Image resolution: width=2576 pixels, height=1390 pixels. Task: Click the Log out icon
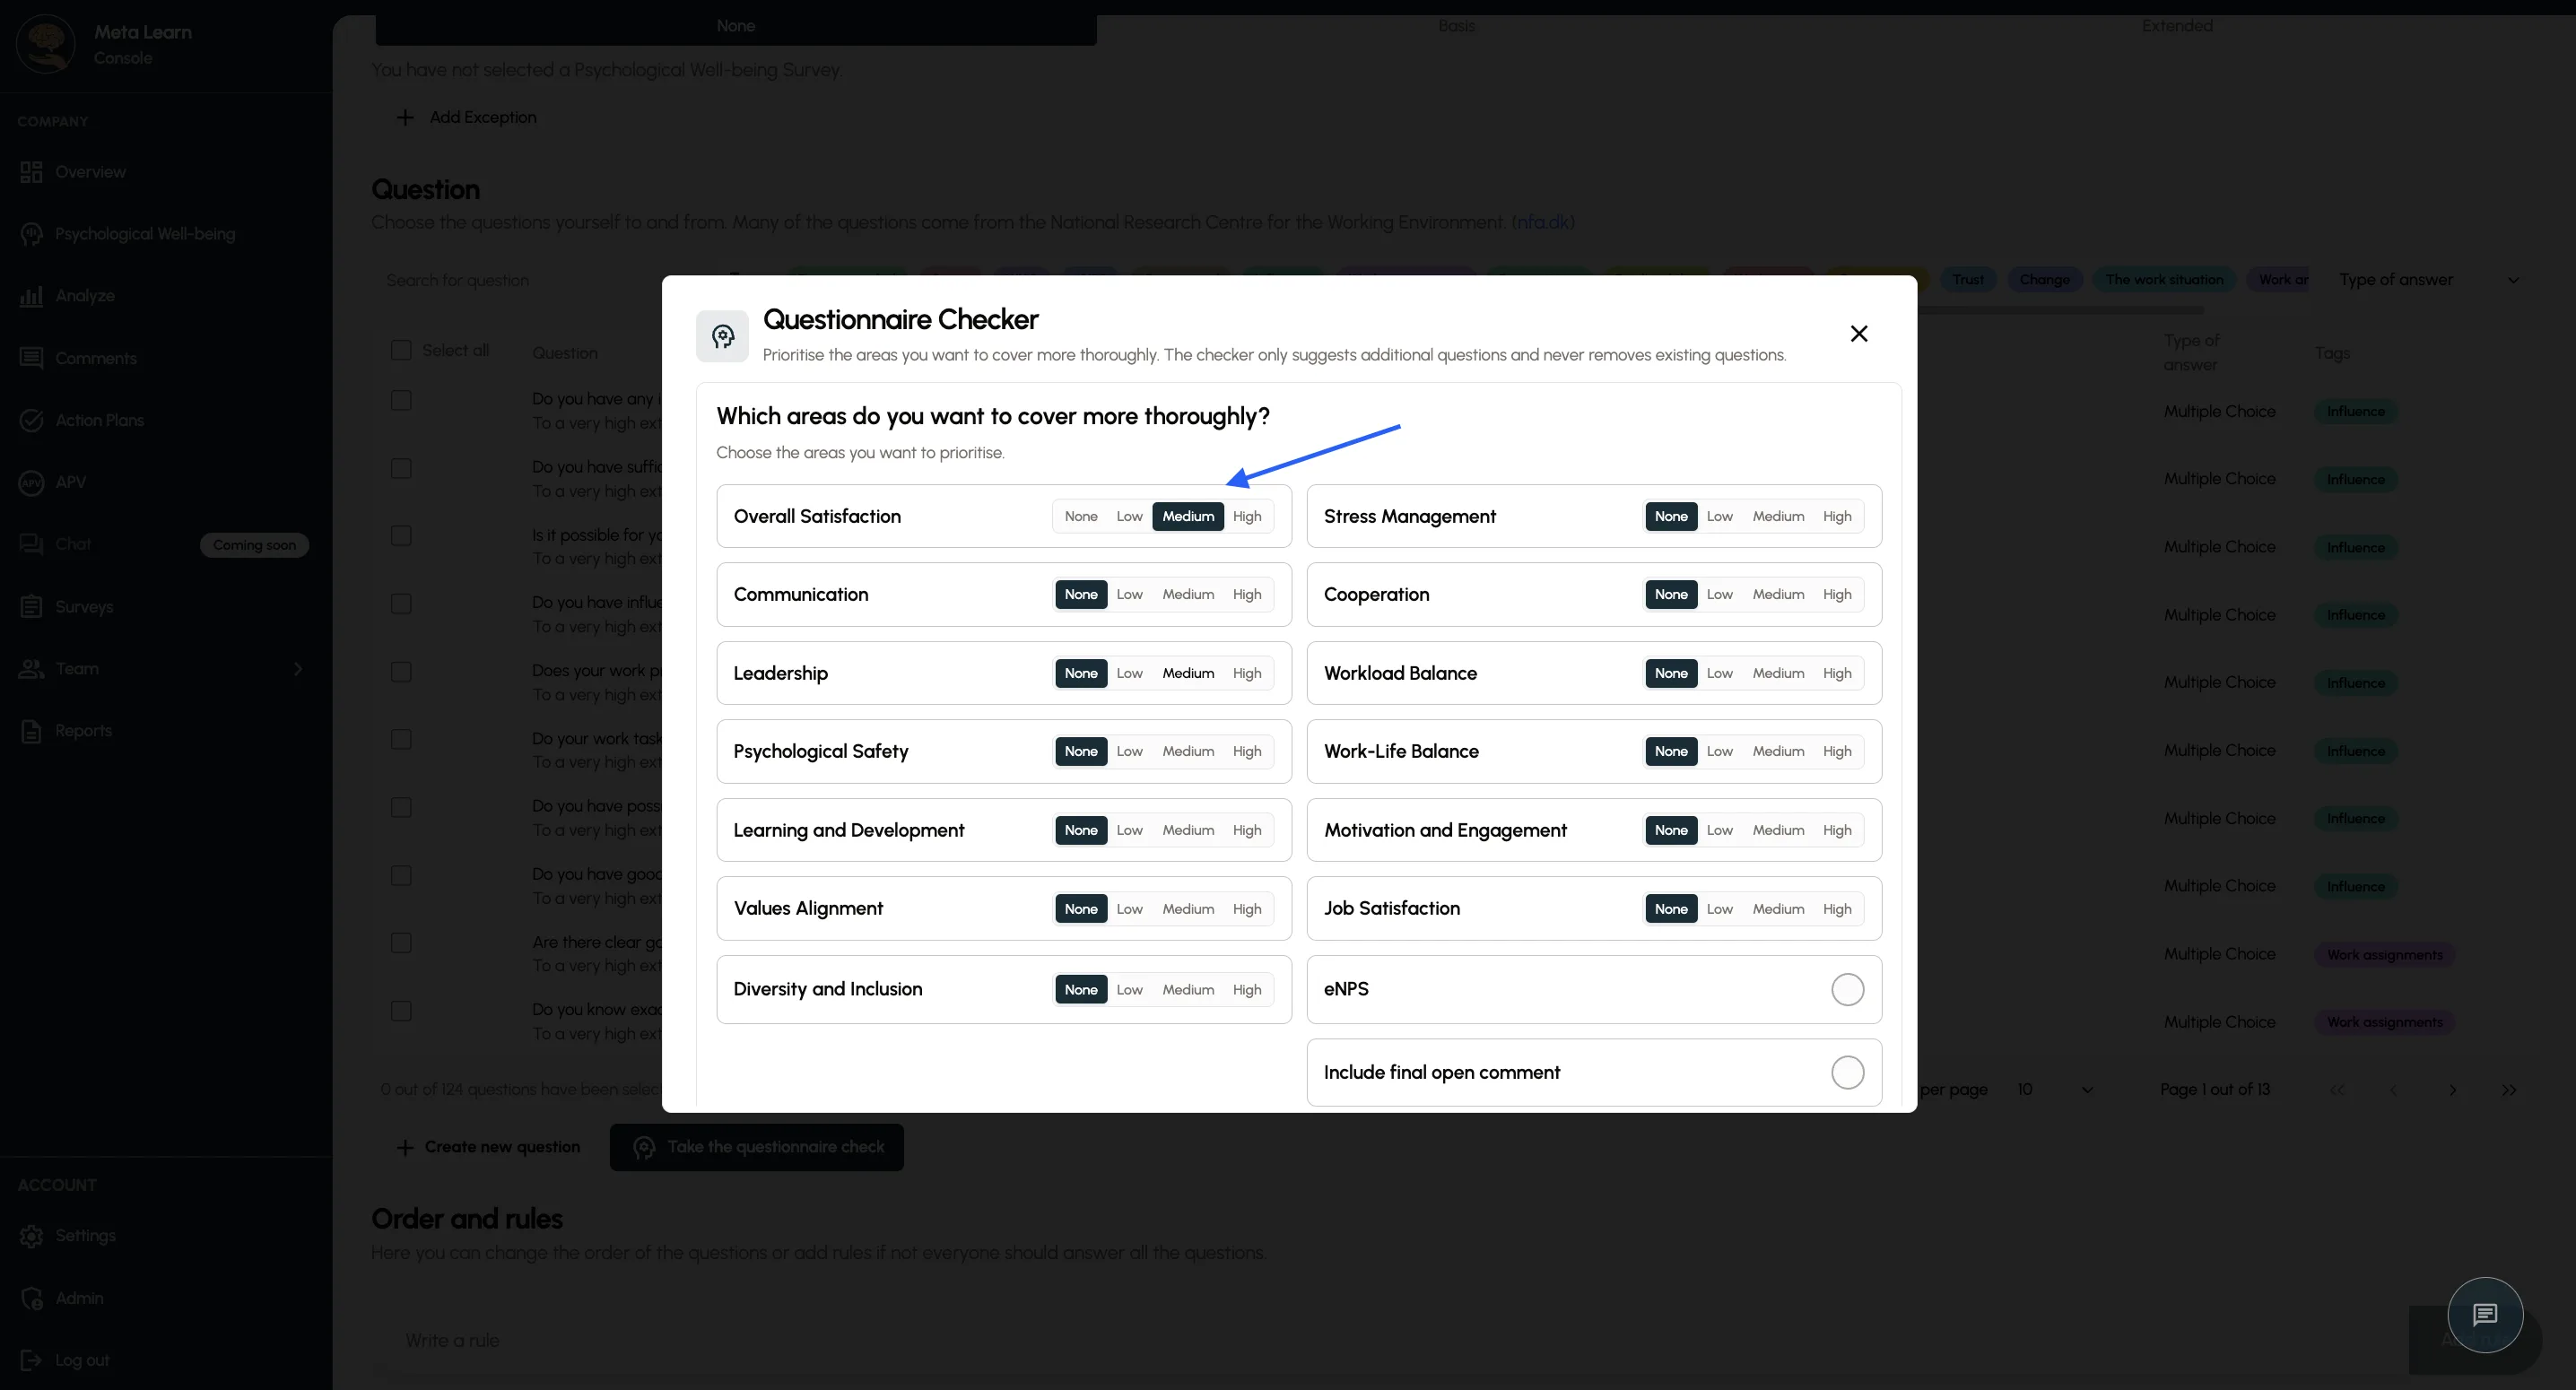point(31,1360)
